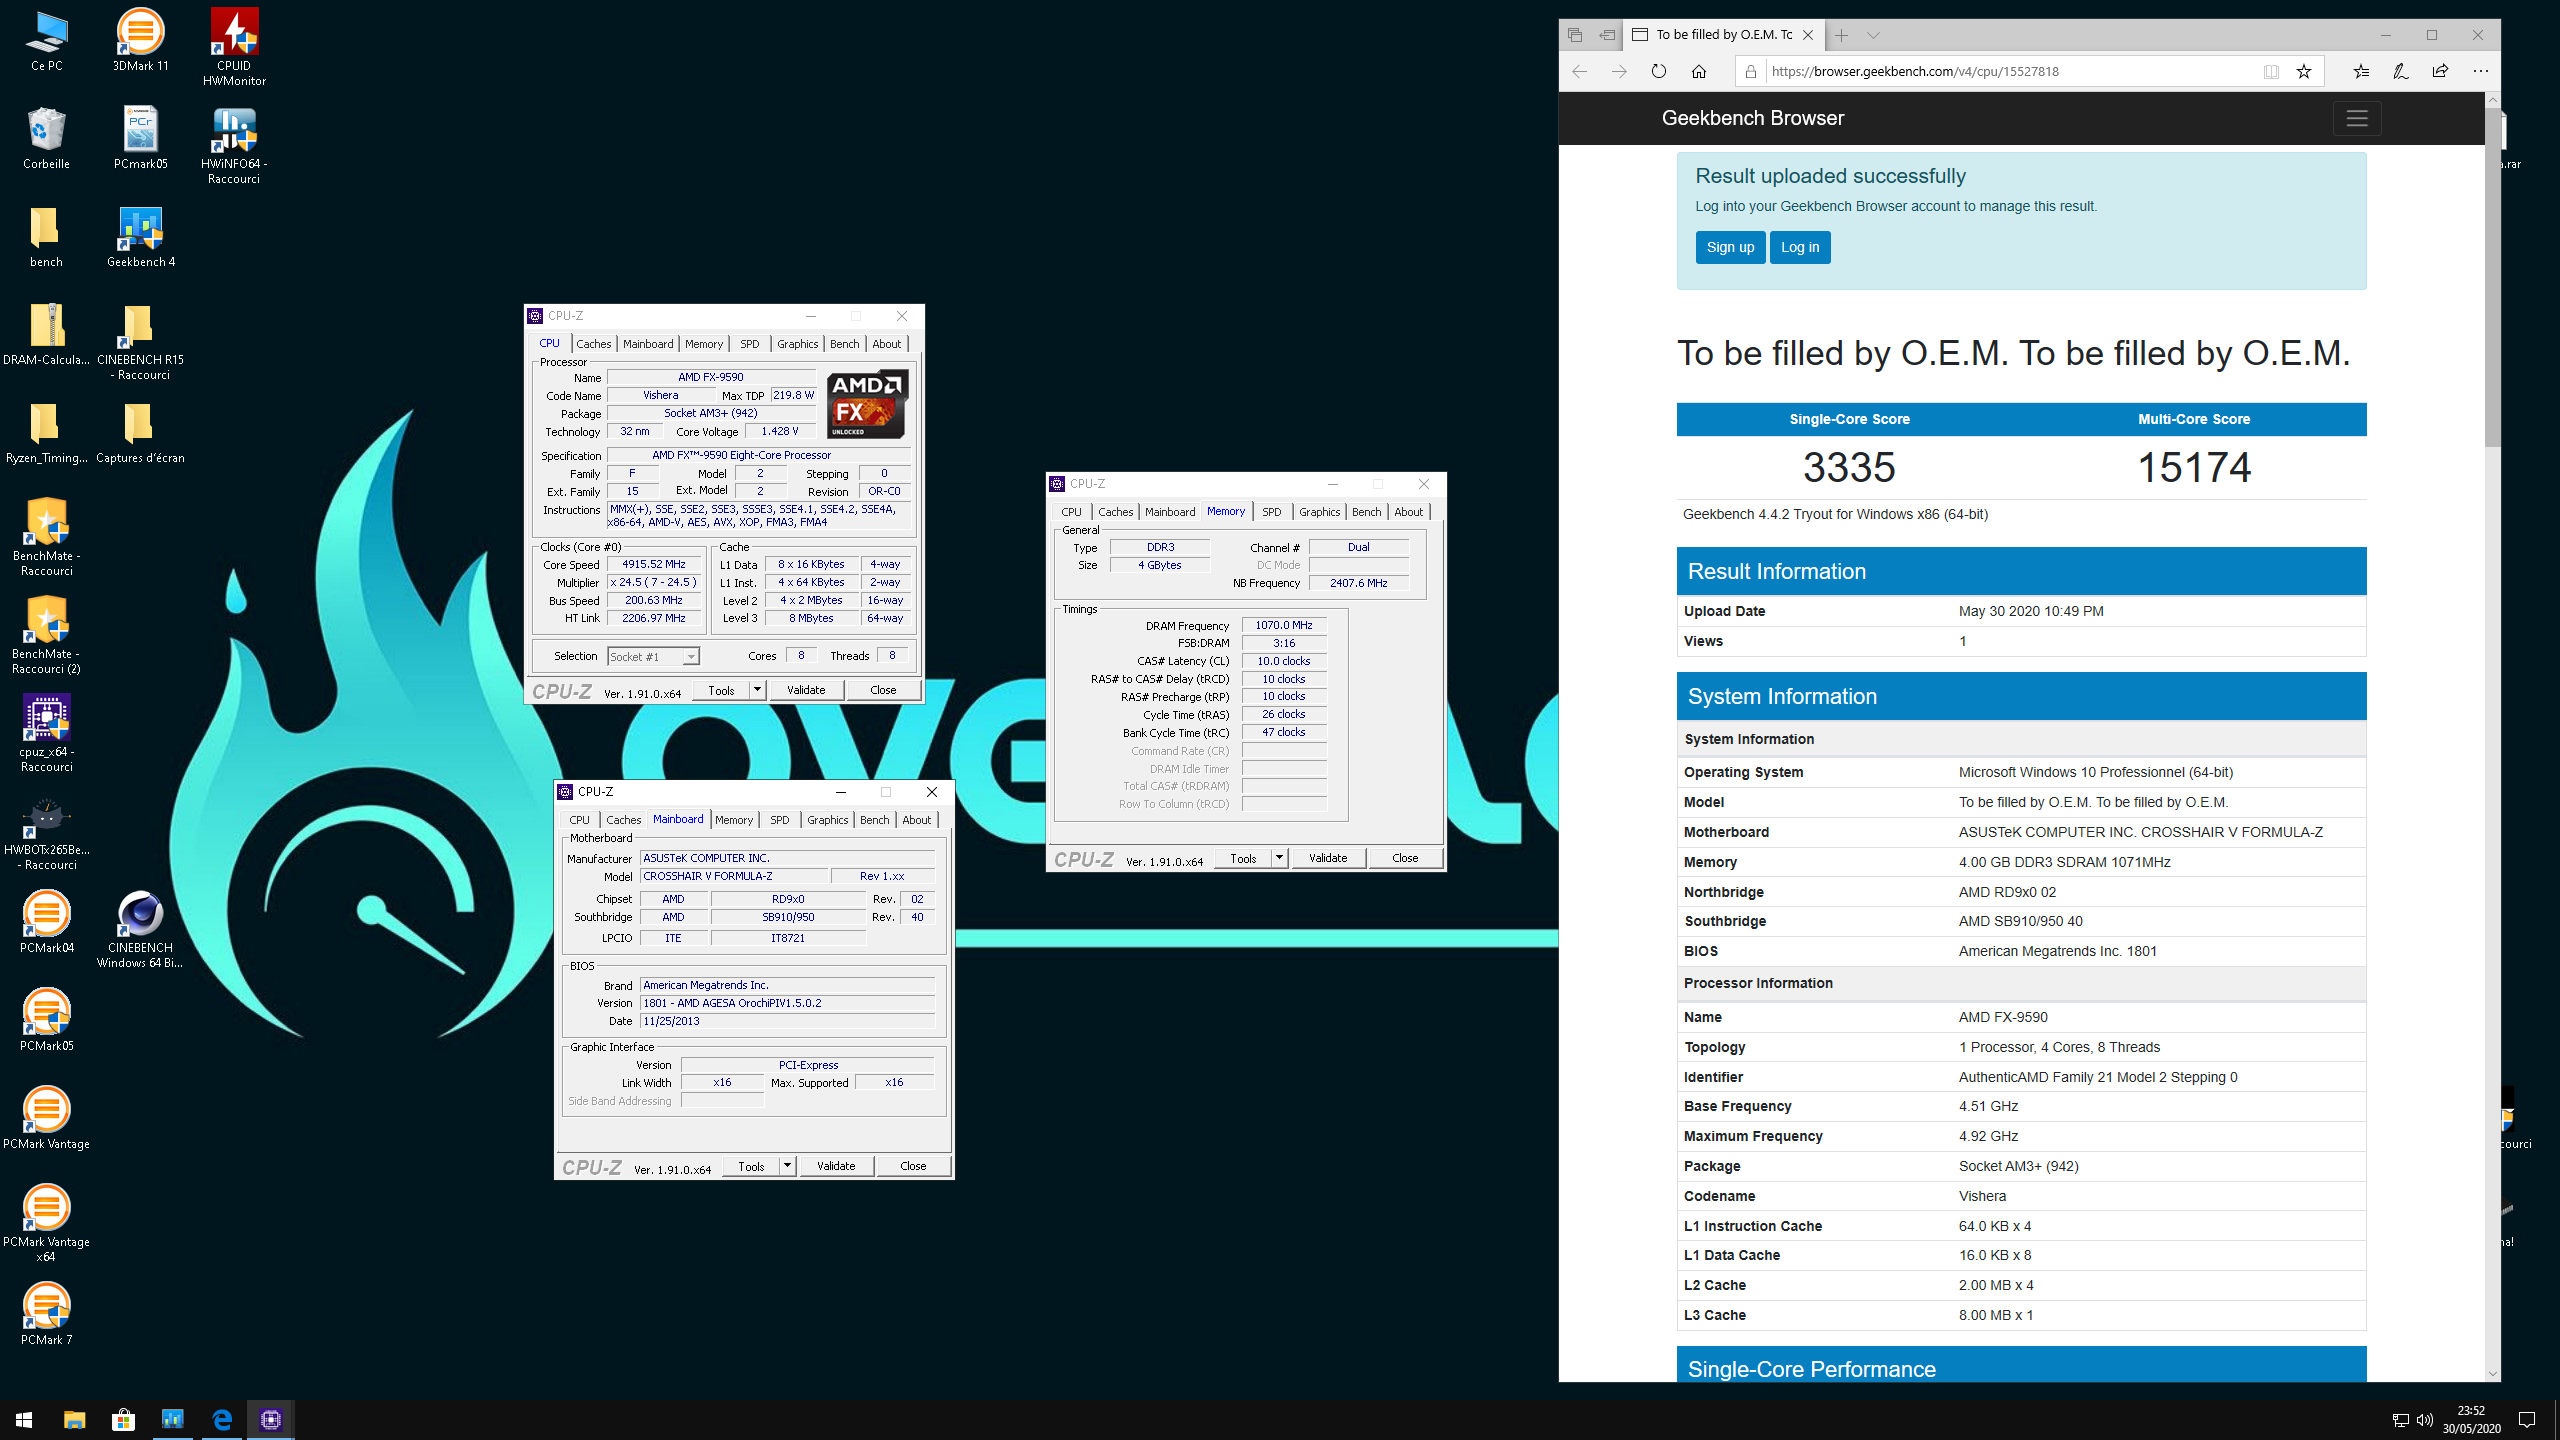Open the 3DMark 11 desktop shortcut
The width and height of the screenshot is (2560, 1440).
[140, 41]
